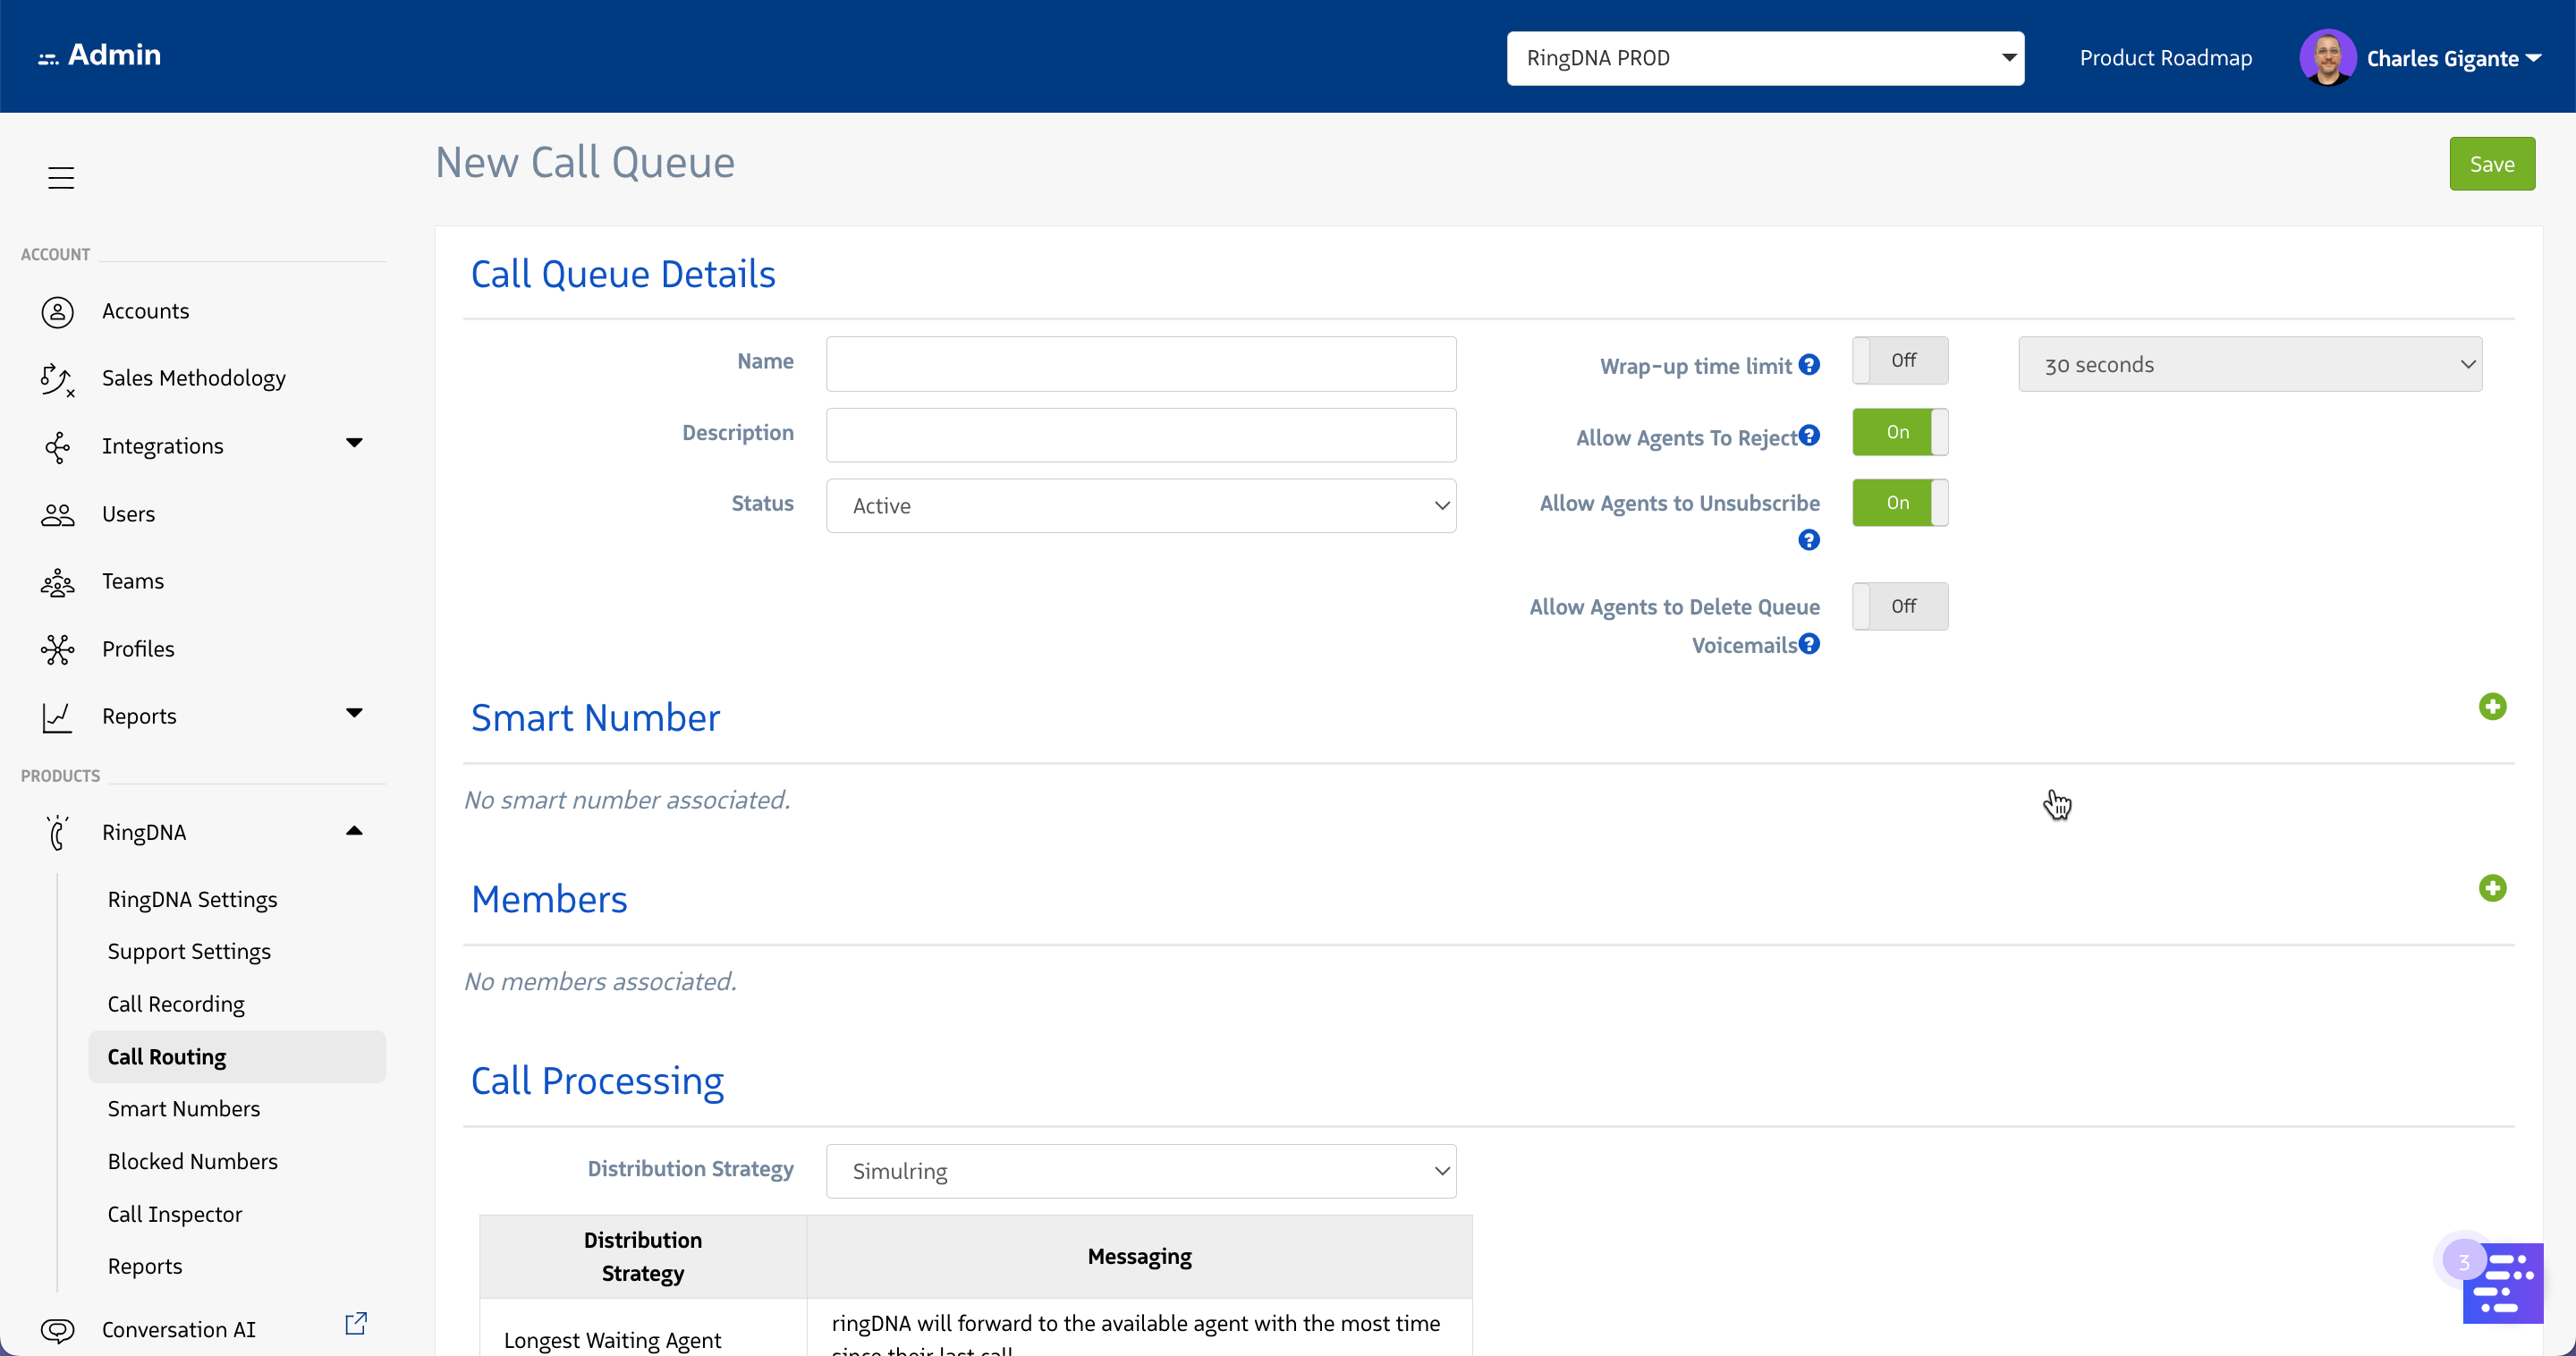
Task: Enable Allow Agents to Delete Queue Voicemails
Action: (x=1899, y=606)
